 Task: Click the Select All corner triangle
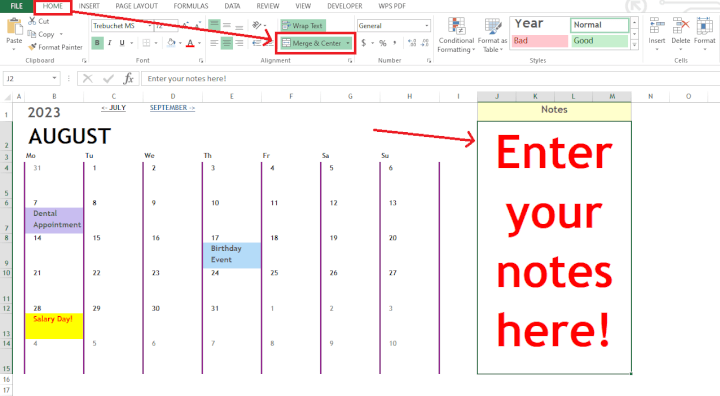(x=7, y=96)
